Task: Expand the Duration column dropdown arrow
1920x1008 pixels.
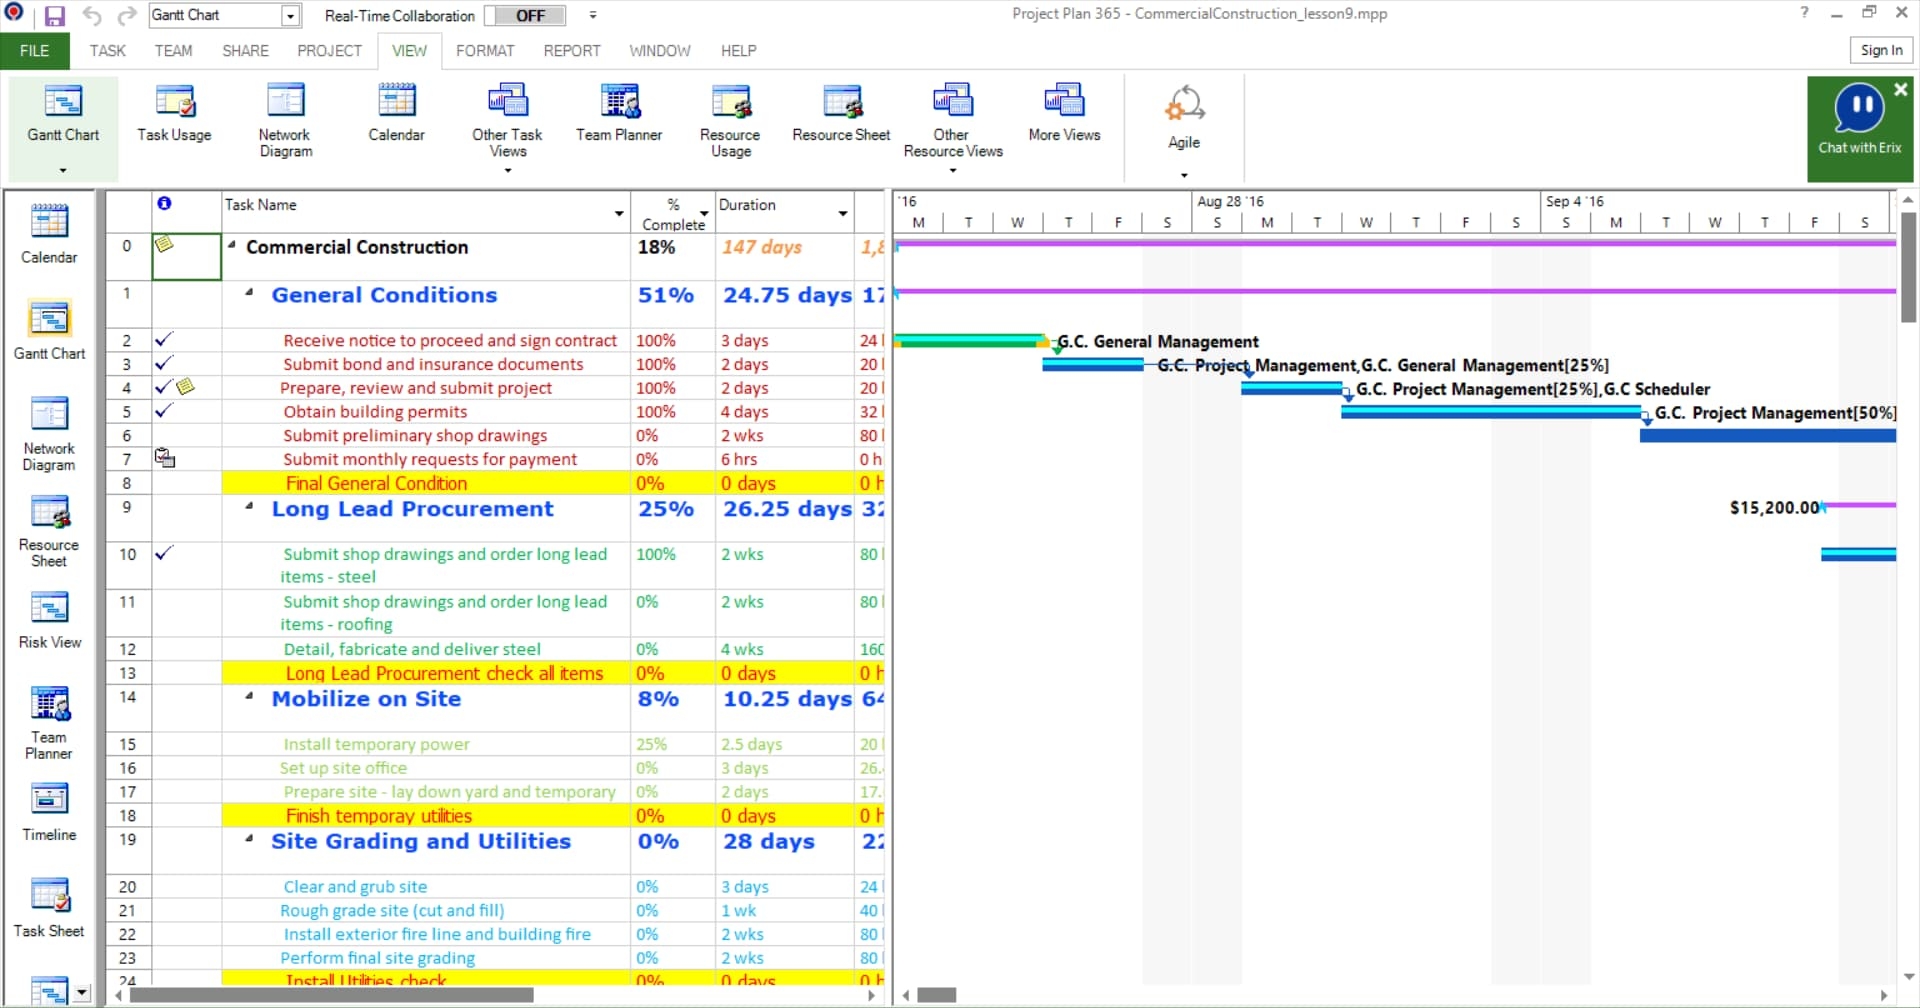Action: click(x=842, y=213)
